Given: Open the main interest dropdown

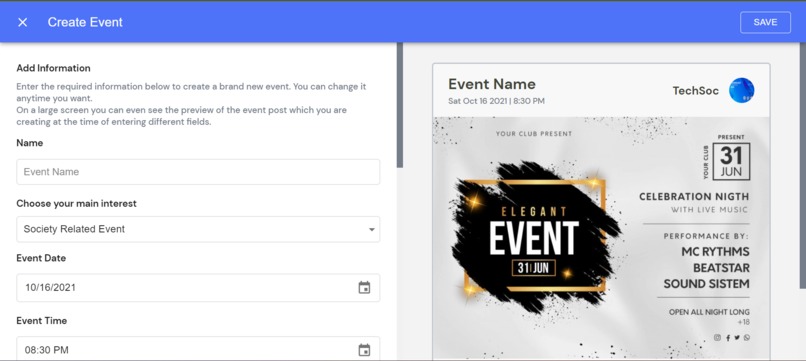Looking at the screenshot, I should coord(198,229).
